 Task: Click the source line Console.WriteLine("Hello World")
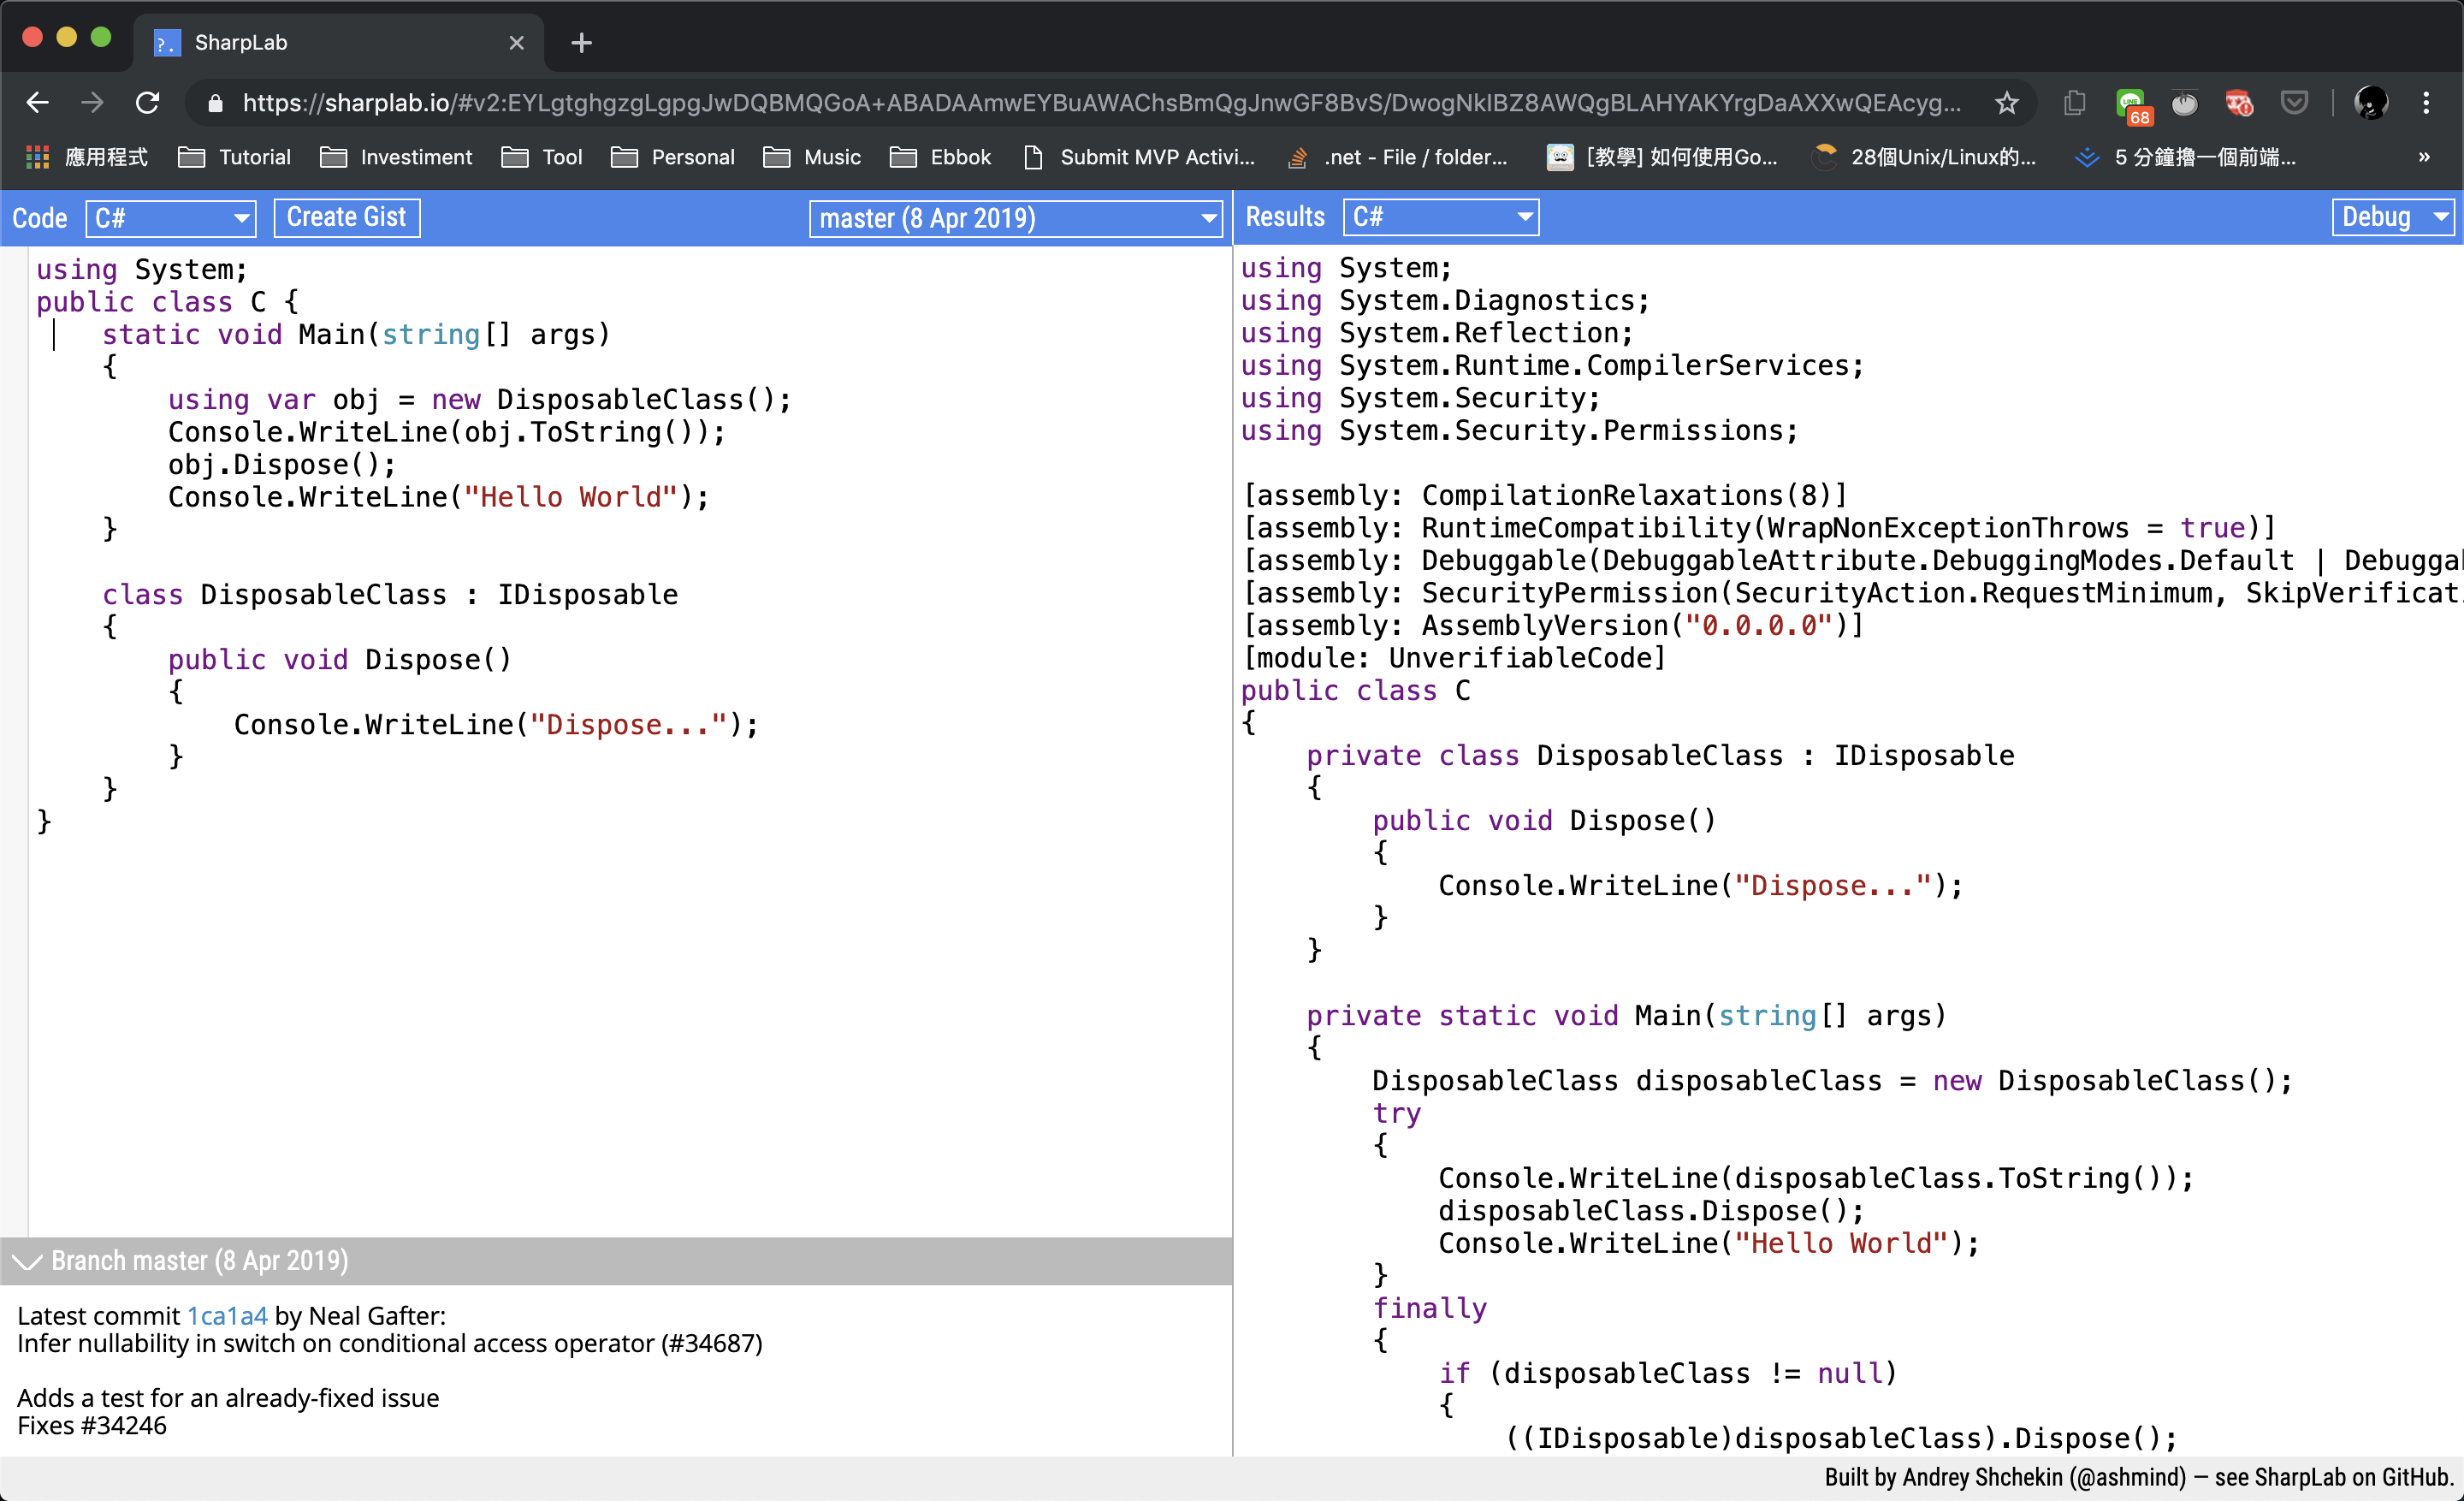[439, 497]
